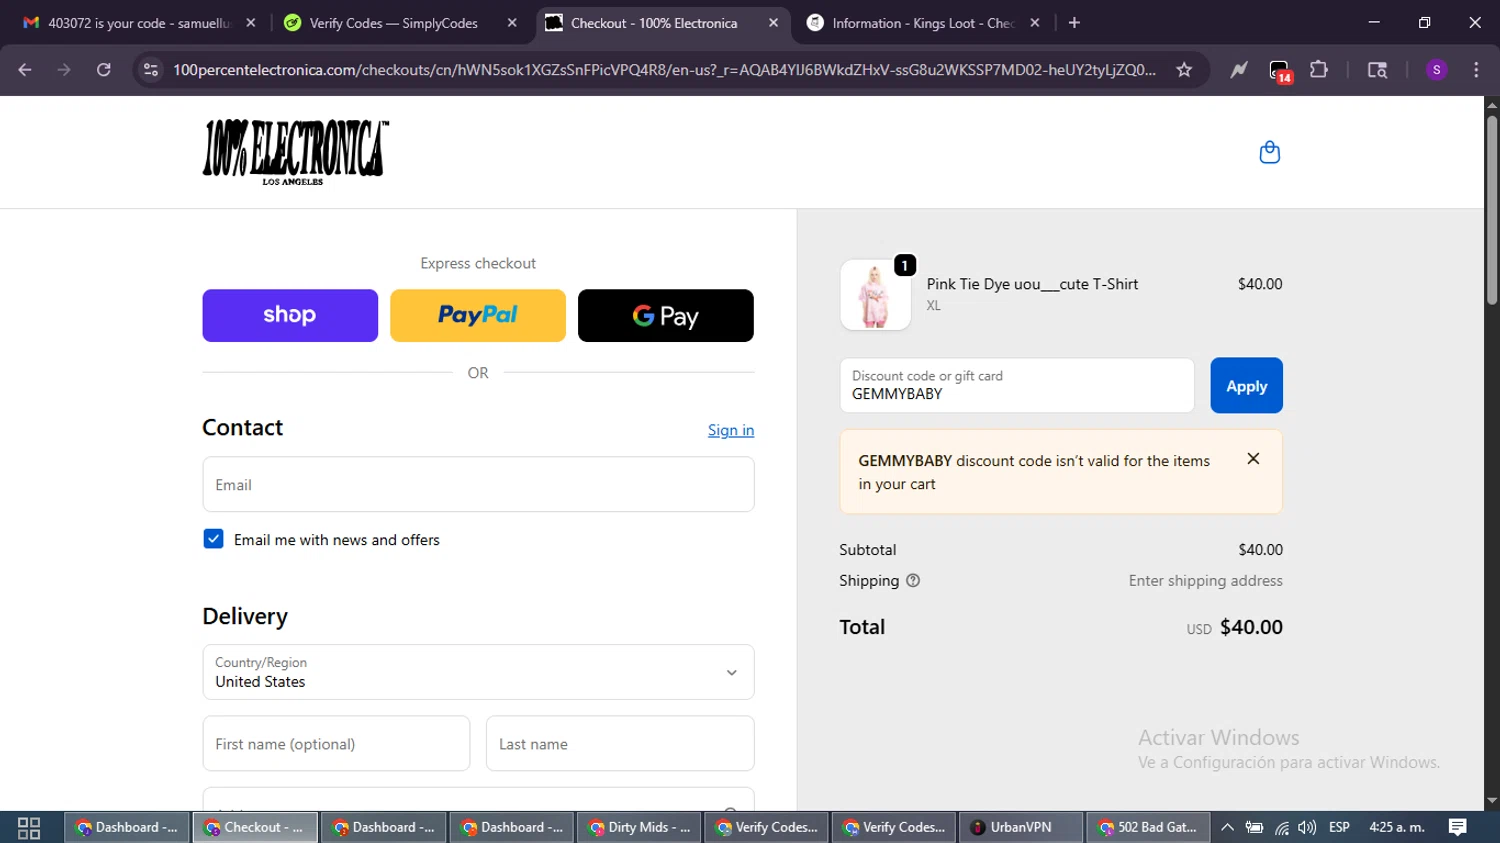Click the Enter shipping address text
The image size is (1500, 843).
pyautogui.click(x=1205, y=581)
